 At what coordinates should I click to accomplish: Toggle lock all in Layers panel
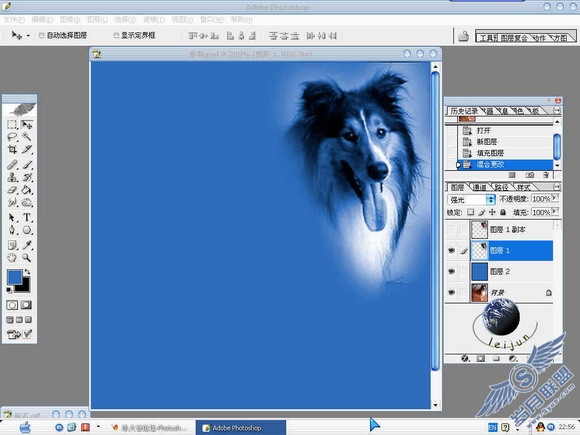coord(503,212)
